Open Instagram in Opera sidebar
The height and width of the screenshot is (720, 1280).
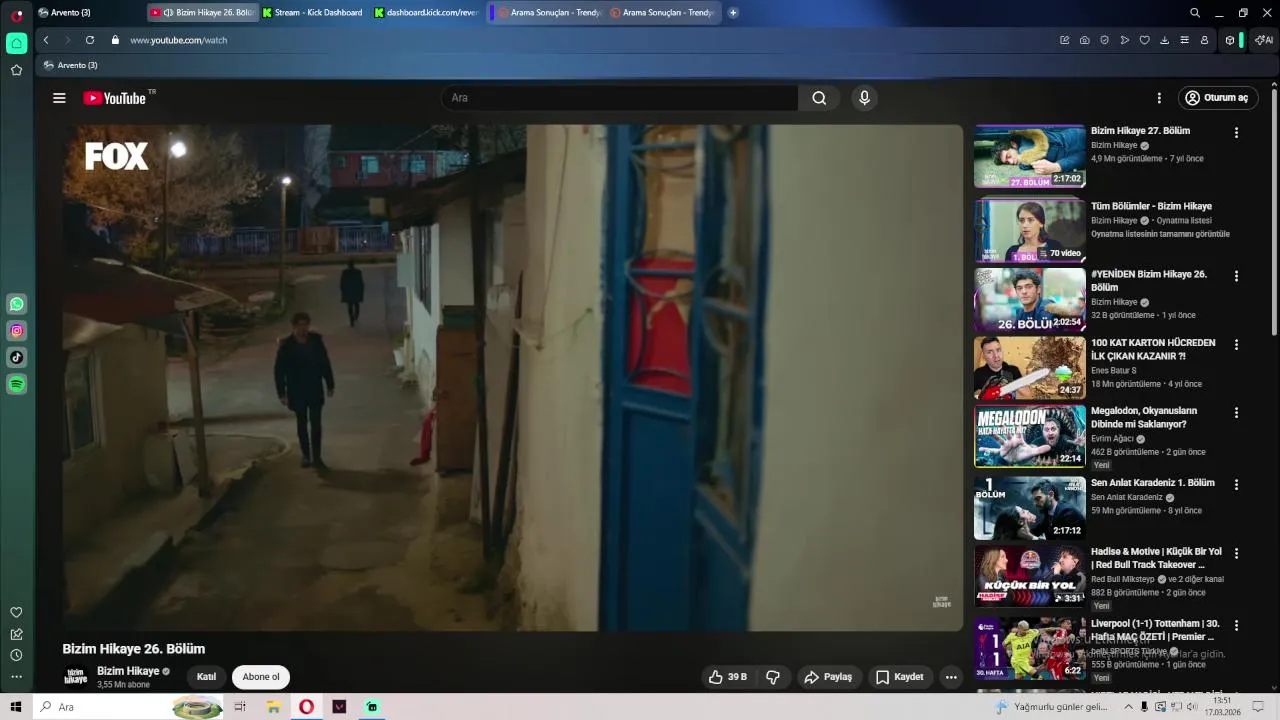(16, 331)
